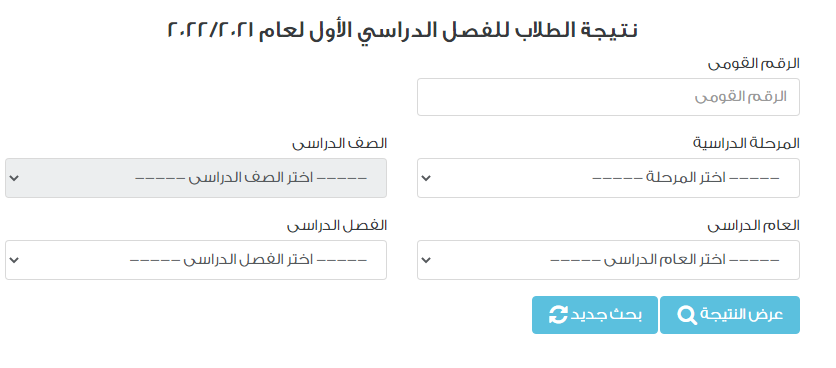Click the refresh arrows icon on بحث جديد
Viewport: 836px width, 368px height.
(x=558, y=315)
